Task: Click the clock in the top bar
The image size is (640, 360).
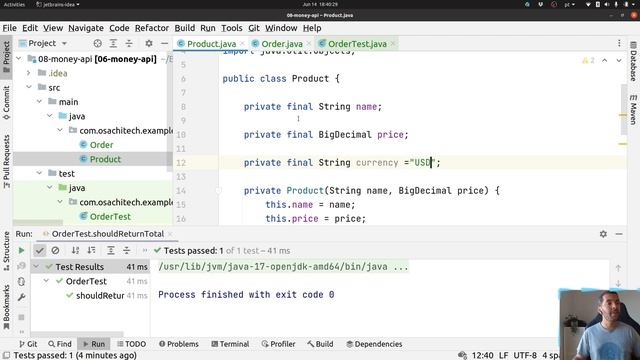Action: coord(320,4)
